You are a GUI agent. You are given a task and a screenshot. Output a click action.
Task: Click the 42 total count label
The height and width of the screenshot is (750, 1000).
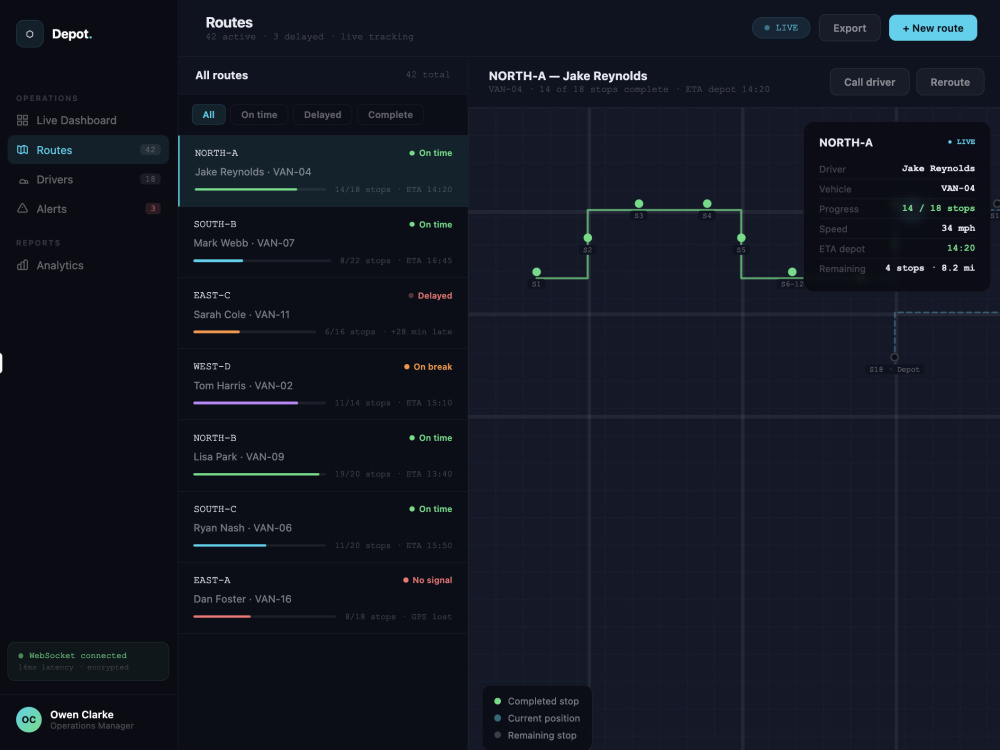[x=427, y=75]
